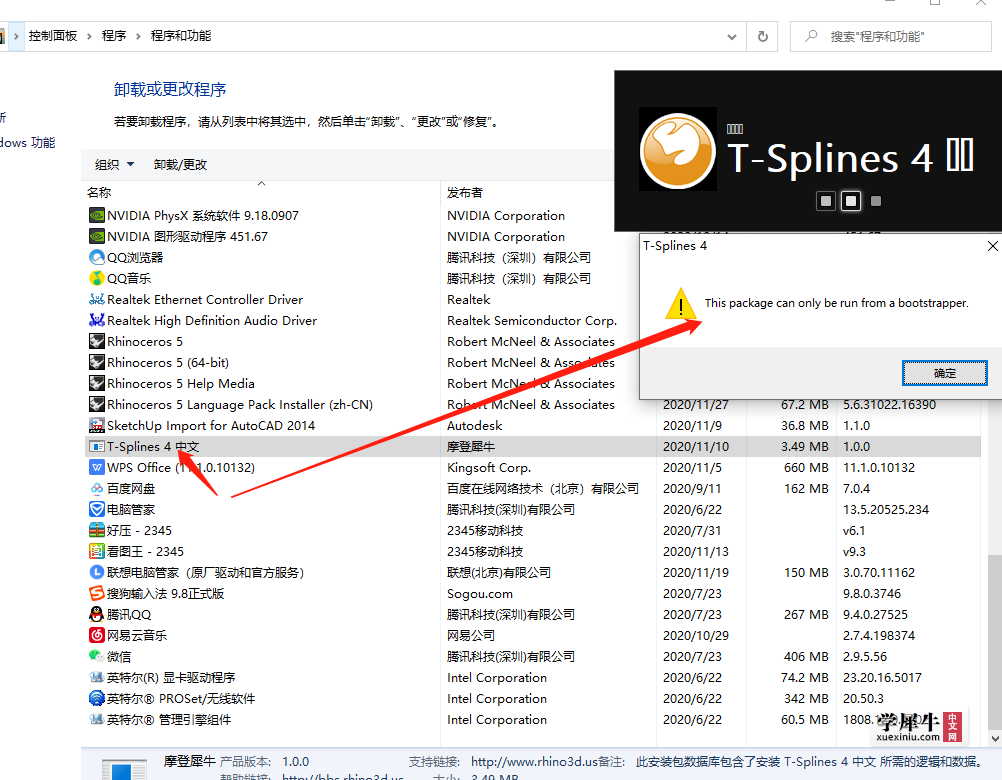Click the 搜狗输入法 icon
This screenshot has height=780, width=1002.
coord(96,593)
